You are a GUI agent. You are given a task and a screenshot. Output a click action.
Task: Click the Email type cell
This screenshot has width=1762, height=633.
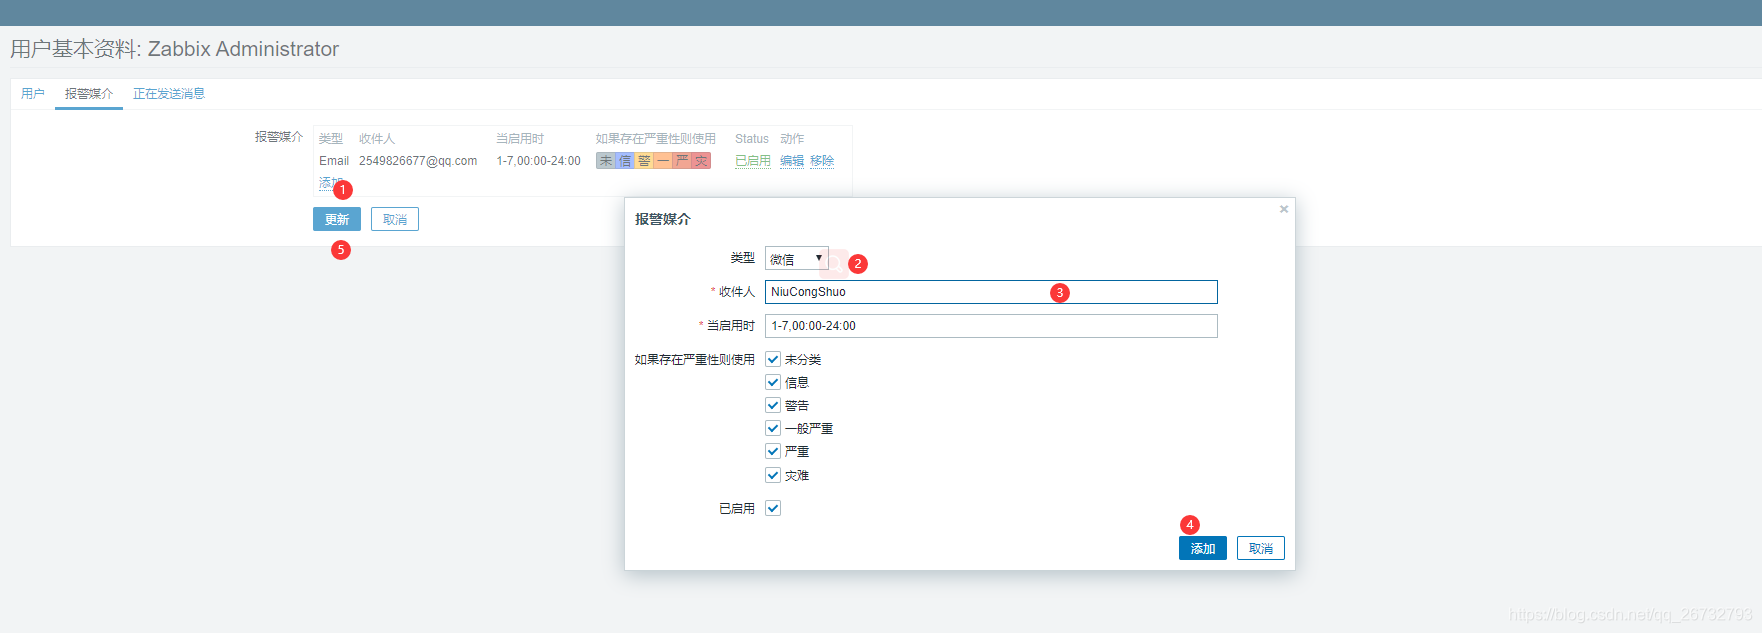(x=334, y=161)
